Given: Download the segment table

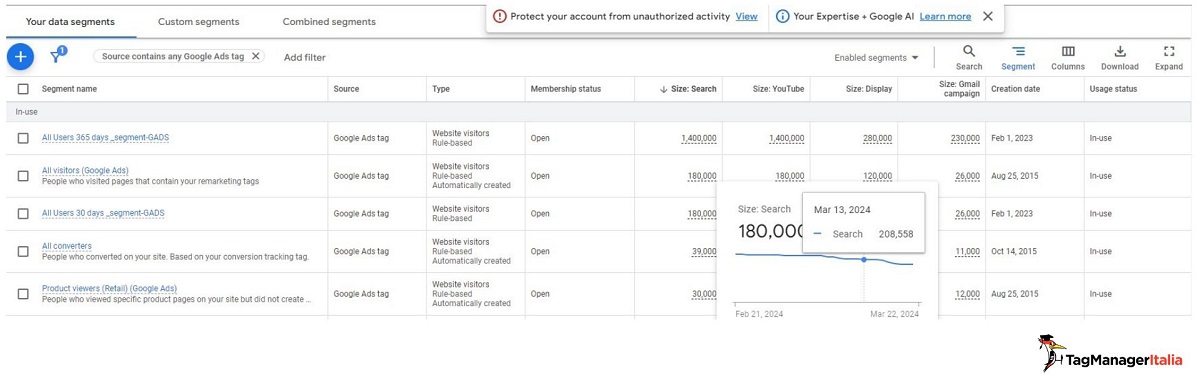Looking at the screenshot, I should click(1120, 57).
